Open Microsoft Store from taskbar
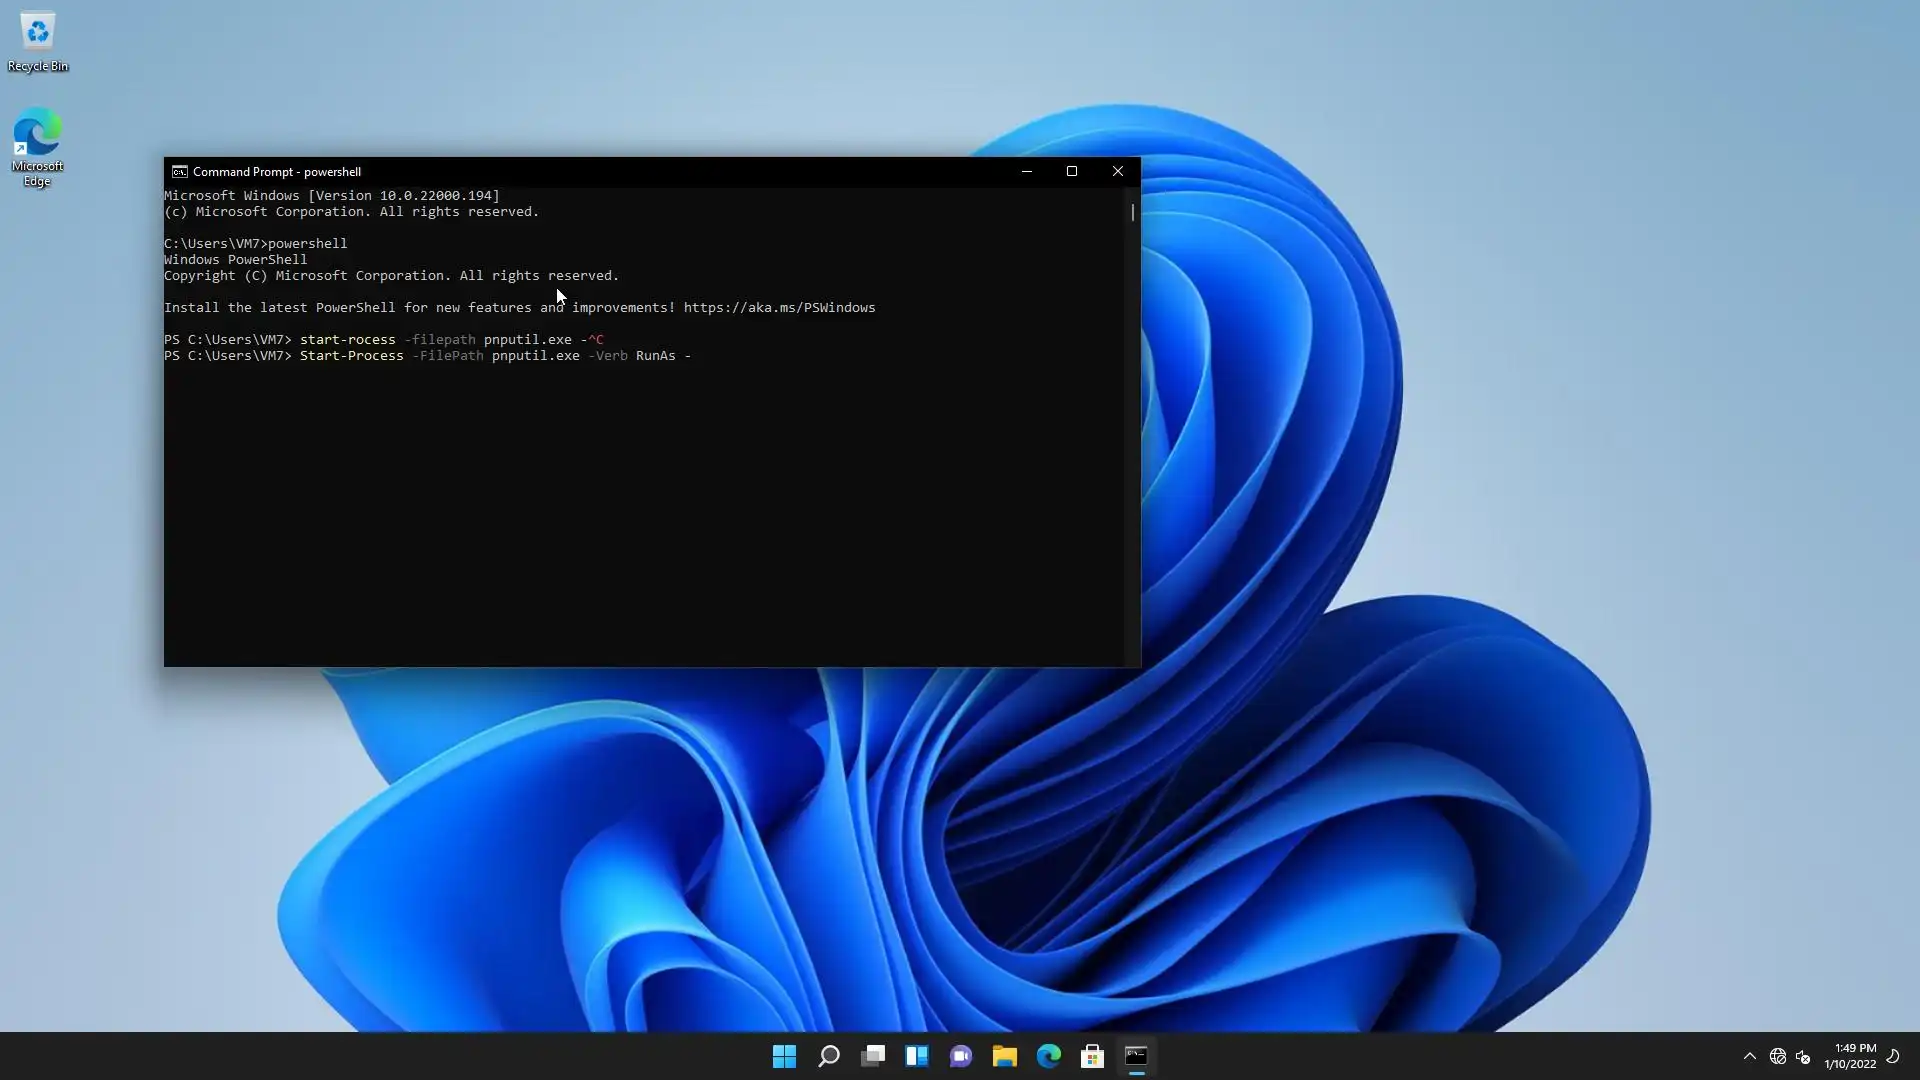The width and height of the screenshot is (1920, 1080). pos(1092,1056)
